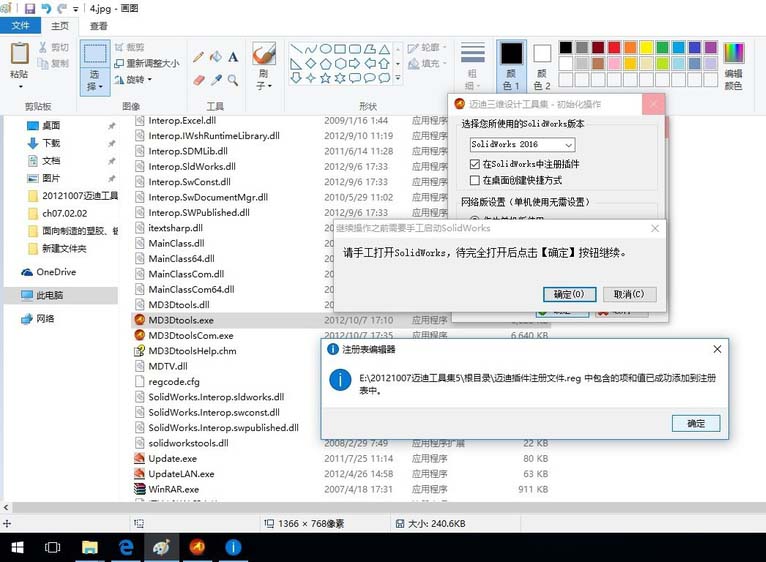Expand the Paste (粘贴) dropdown arrow
Image resolution: width=766 pixels, height=562 pixels.
coord(20,87)
